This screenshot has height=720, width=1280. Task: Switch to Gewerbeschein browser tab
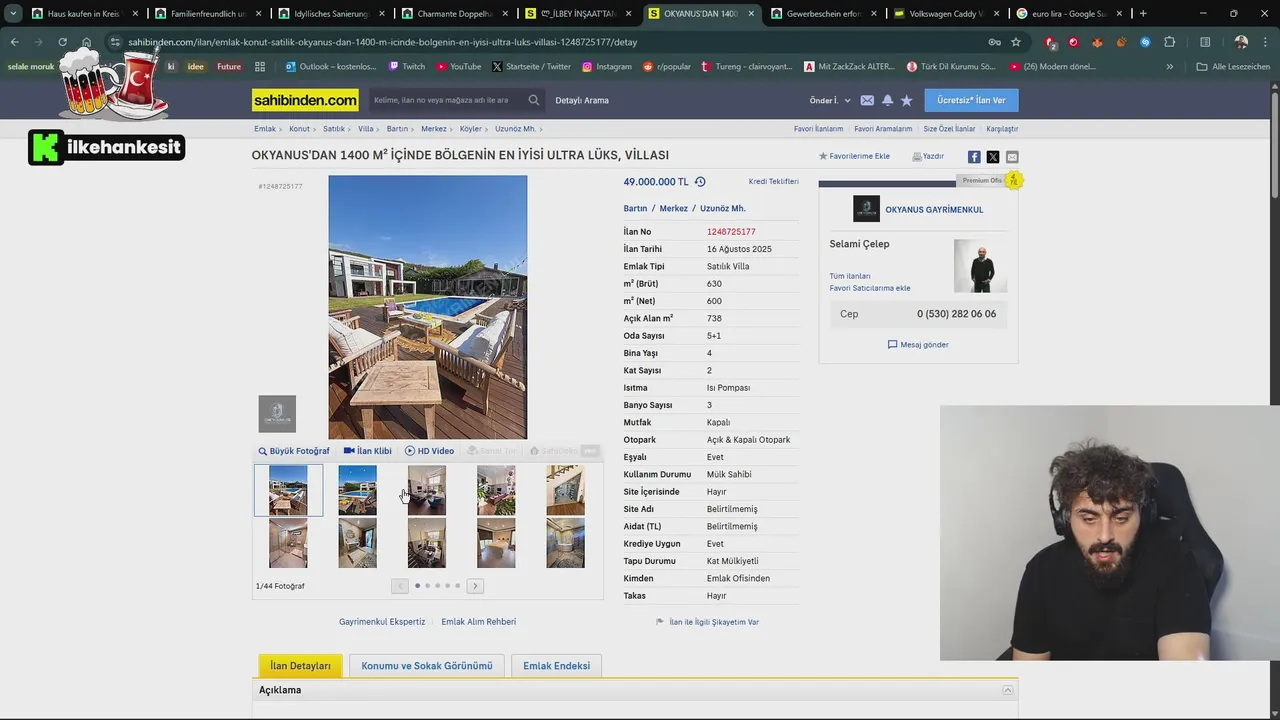pyautogui.click(x=824, y=14)
